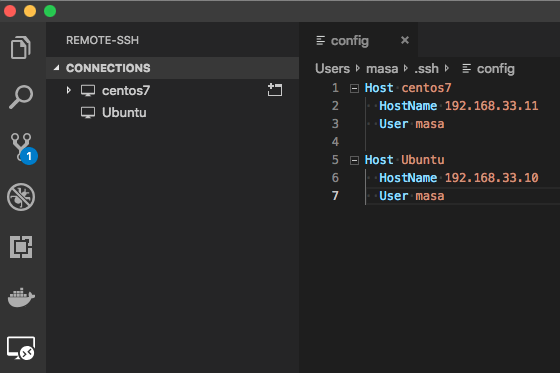Open config breadcrumb item

pos(495,68)
